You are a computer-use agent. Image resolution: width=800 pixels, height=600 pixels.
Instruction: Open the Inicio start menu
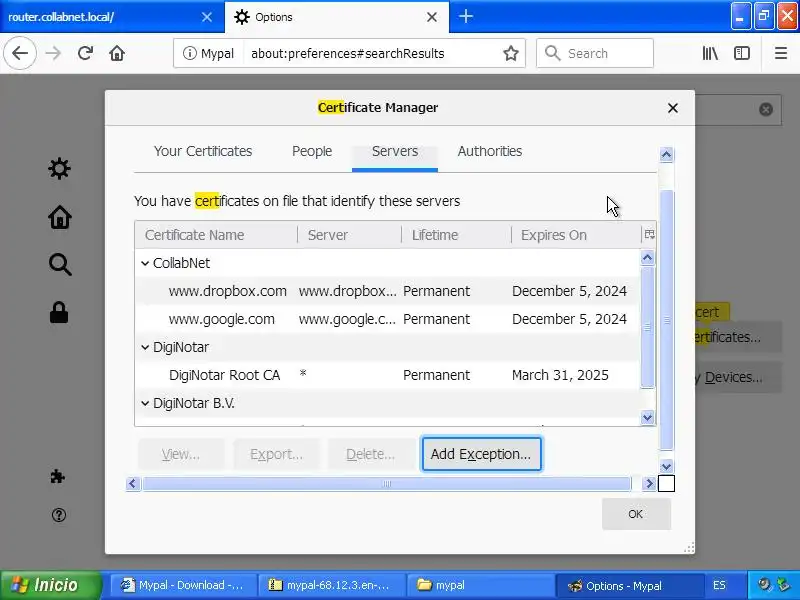pyautogui.click(x=51, y=585)
